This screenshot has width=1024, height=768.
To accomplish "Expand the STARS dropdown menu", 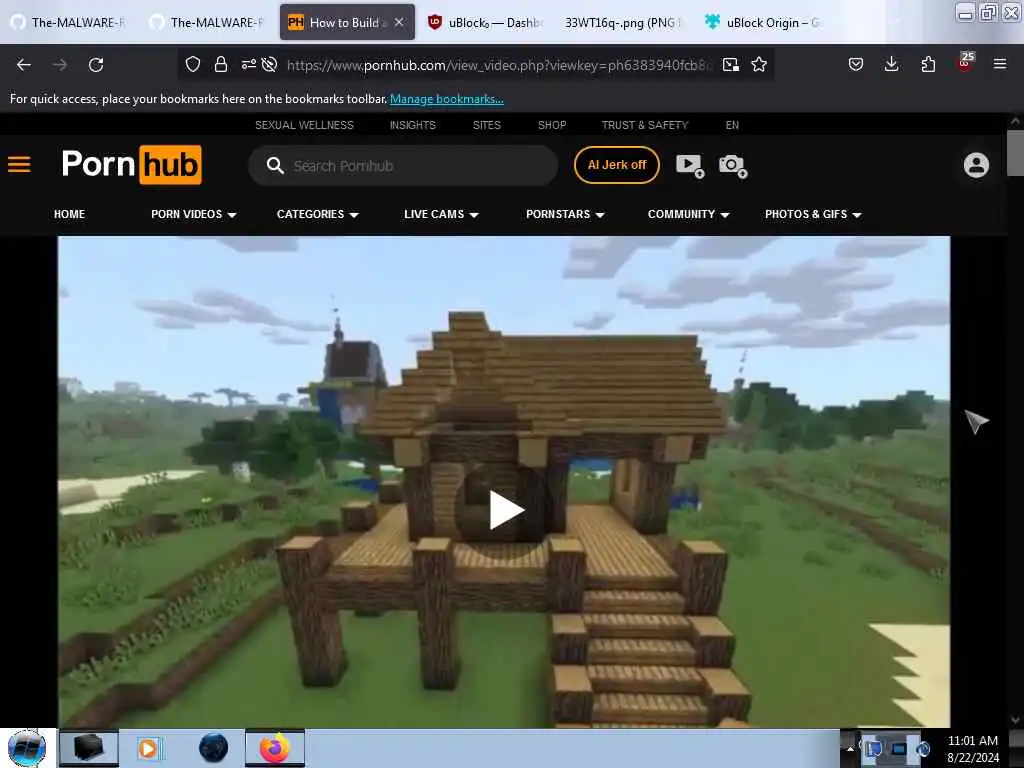I will 565,214.
